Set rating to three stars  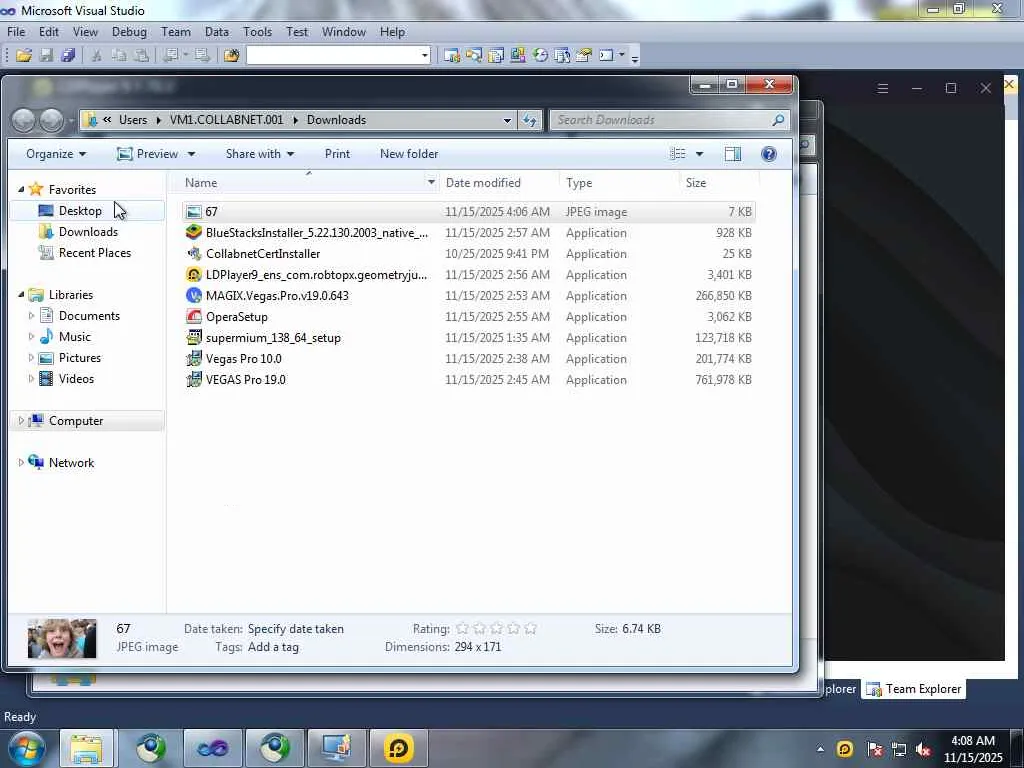click(496, 628)
